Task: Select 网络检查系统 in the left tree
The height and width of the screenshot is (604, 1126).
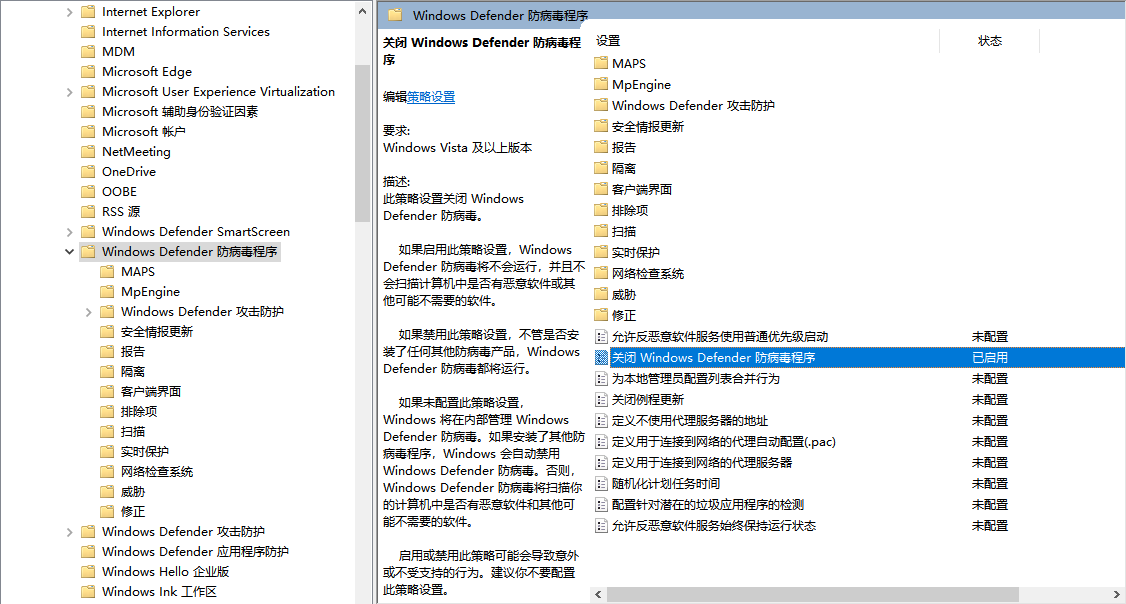Action: (157, 472)
